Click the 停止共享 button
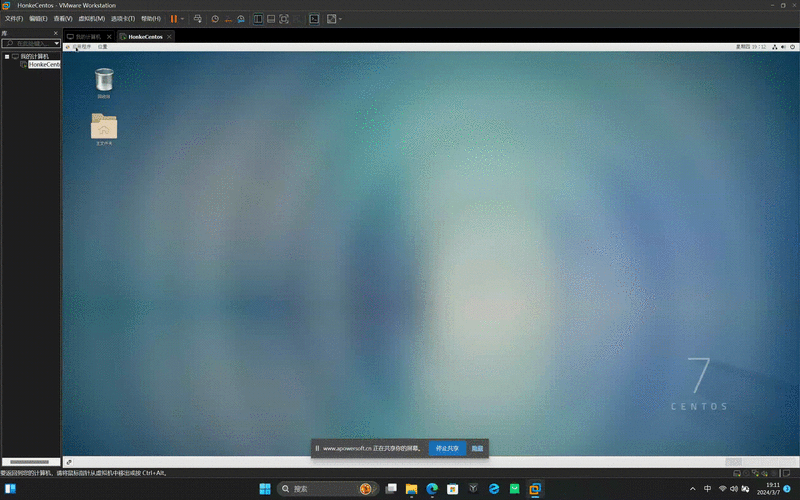 [x=448, y=448]
